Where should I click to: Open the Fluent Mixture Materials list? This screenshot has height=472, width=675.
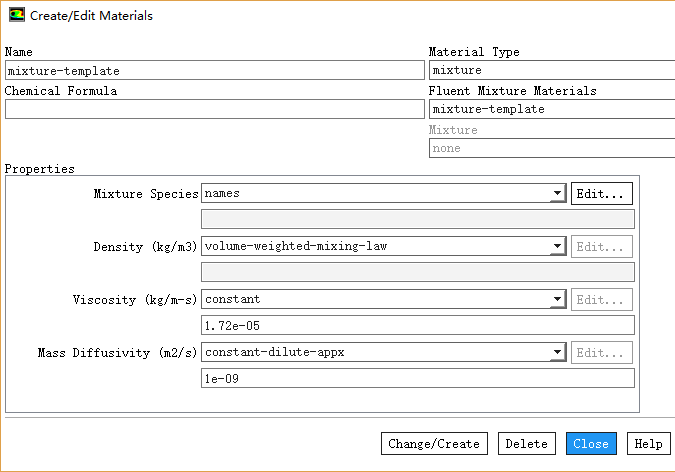[x=552, y=110]
